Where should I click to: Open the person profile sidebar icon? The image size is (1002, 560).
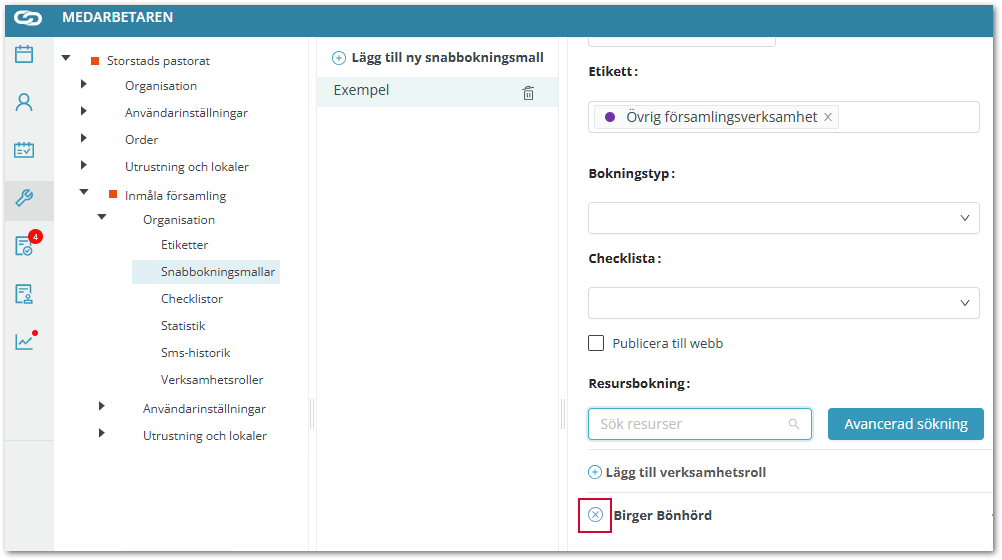click(24, 102)
